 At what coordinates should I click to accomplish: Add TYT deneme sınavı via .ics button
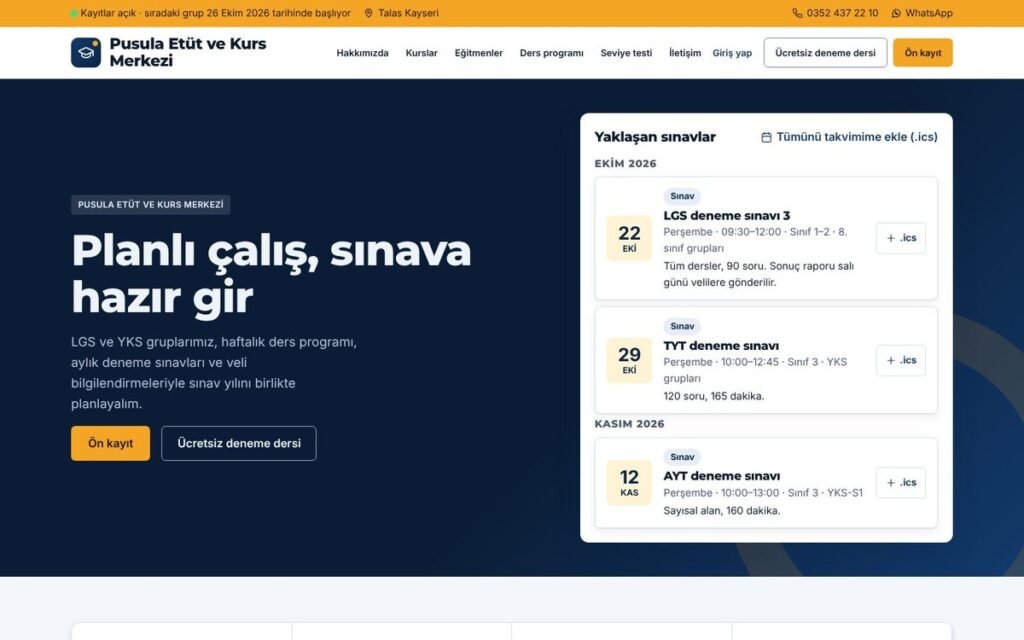click(x=901, y=360)
